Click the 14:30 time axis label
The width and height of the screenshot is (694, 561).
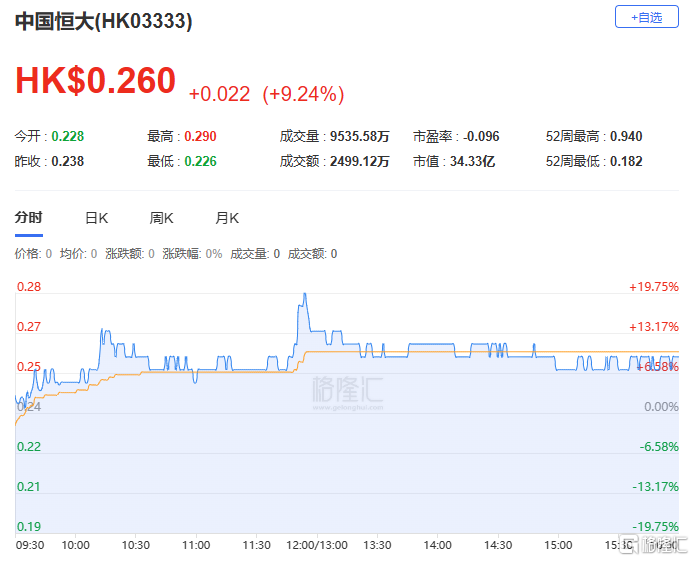click(x=498, y=545)
